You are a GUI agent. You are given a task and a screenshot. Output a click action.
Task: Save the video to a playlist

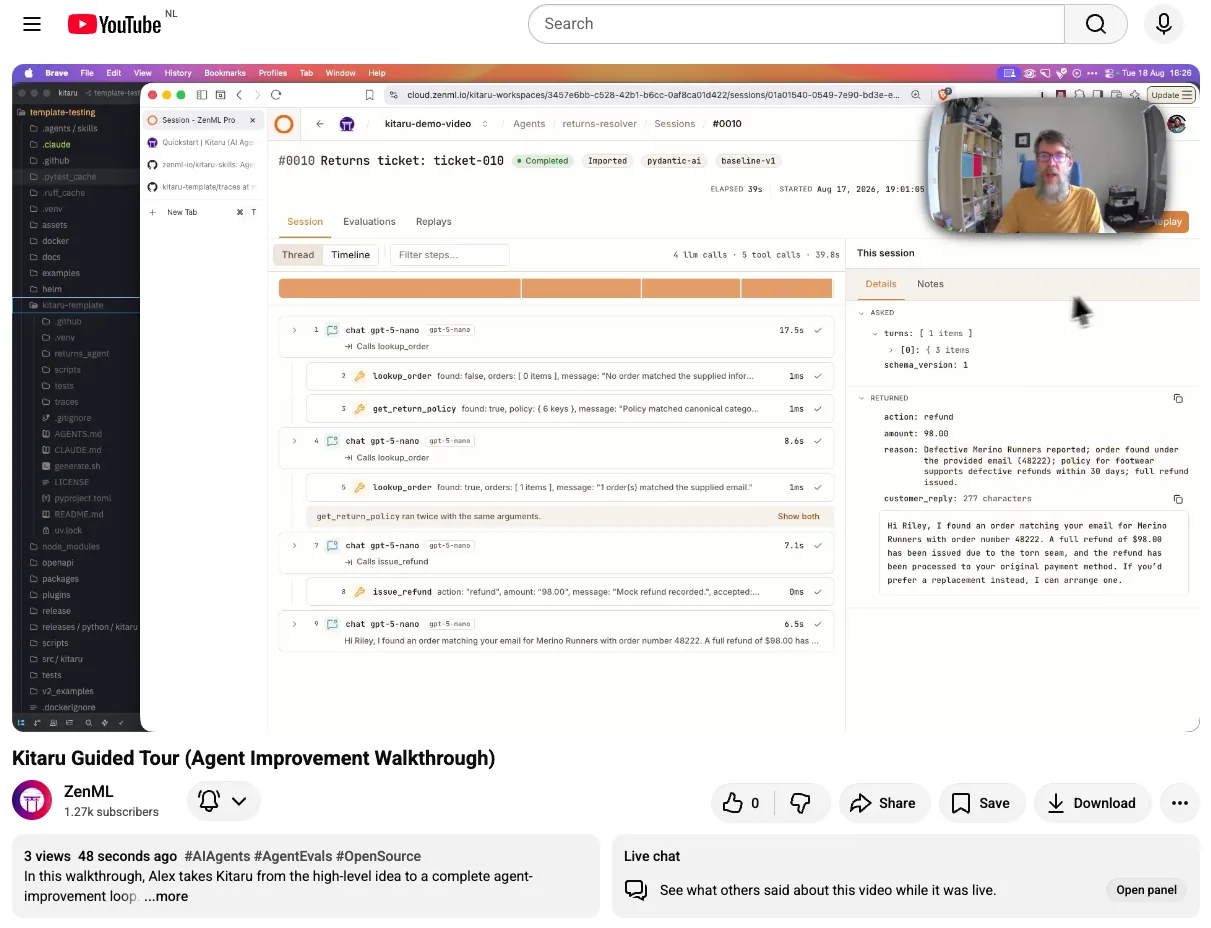coord(980,802)
